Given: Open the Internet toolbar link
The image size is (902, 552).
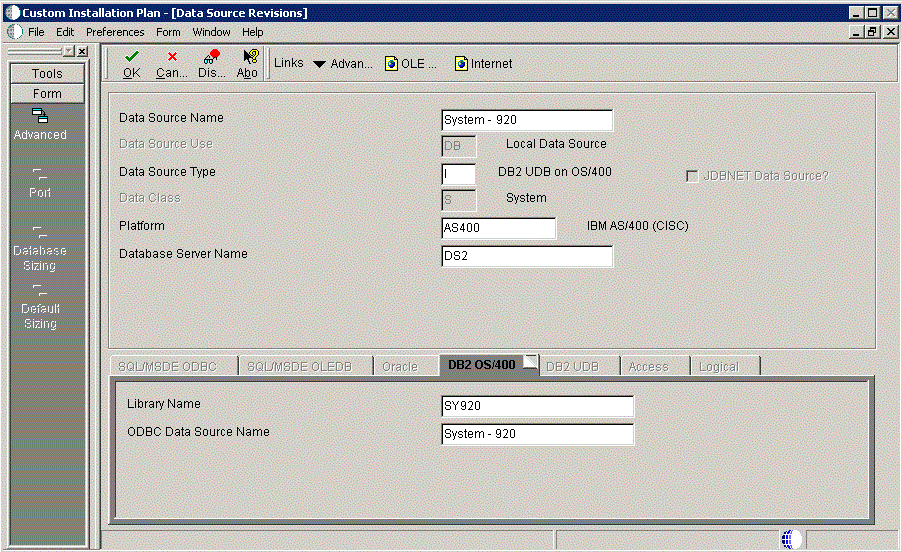Looking at the screenshot, I should [x=483, y=64].
